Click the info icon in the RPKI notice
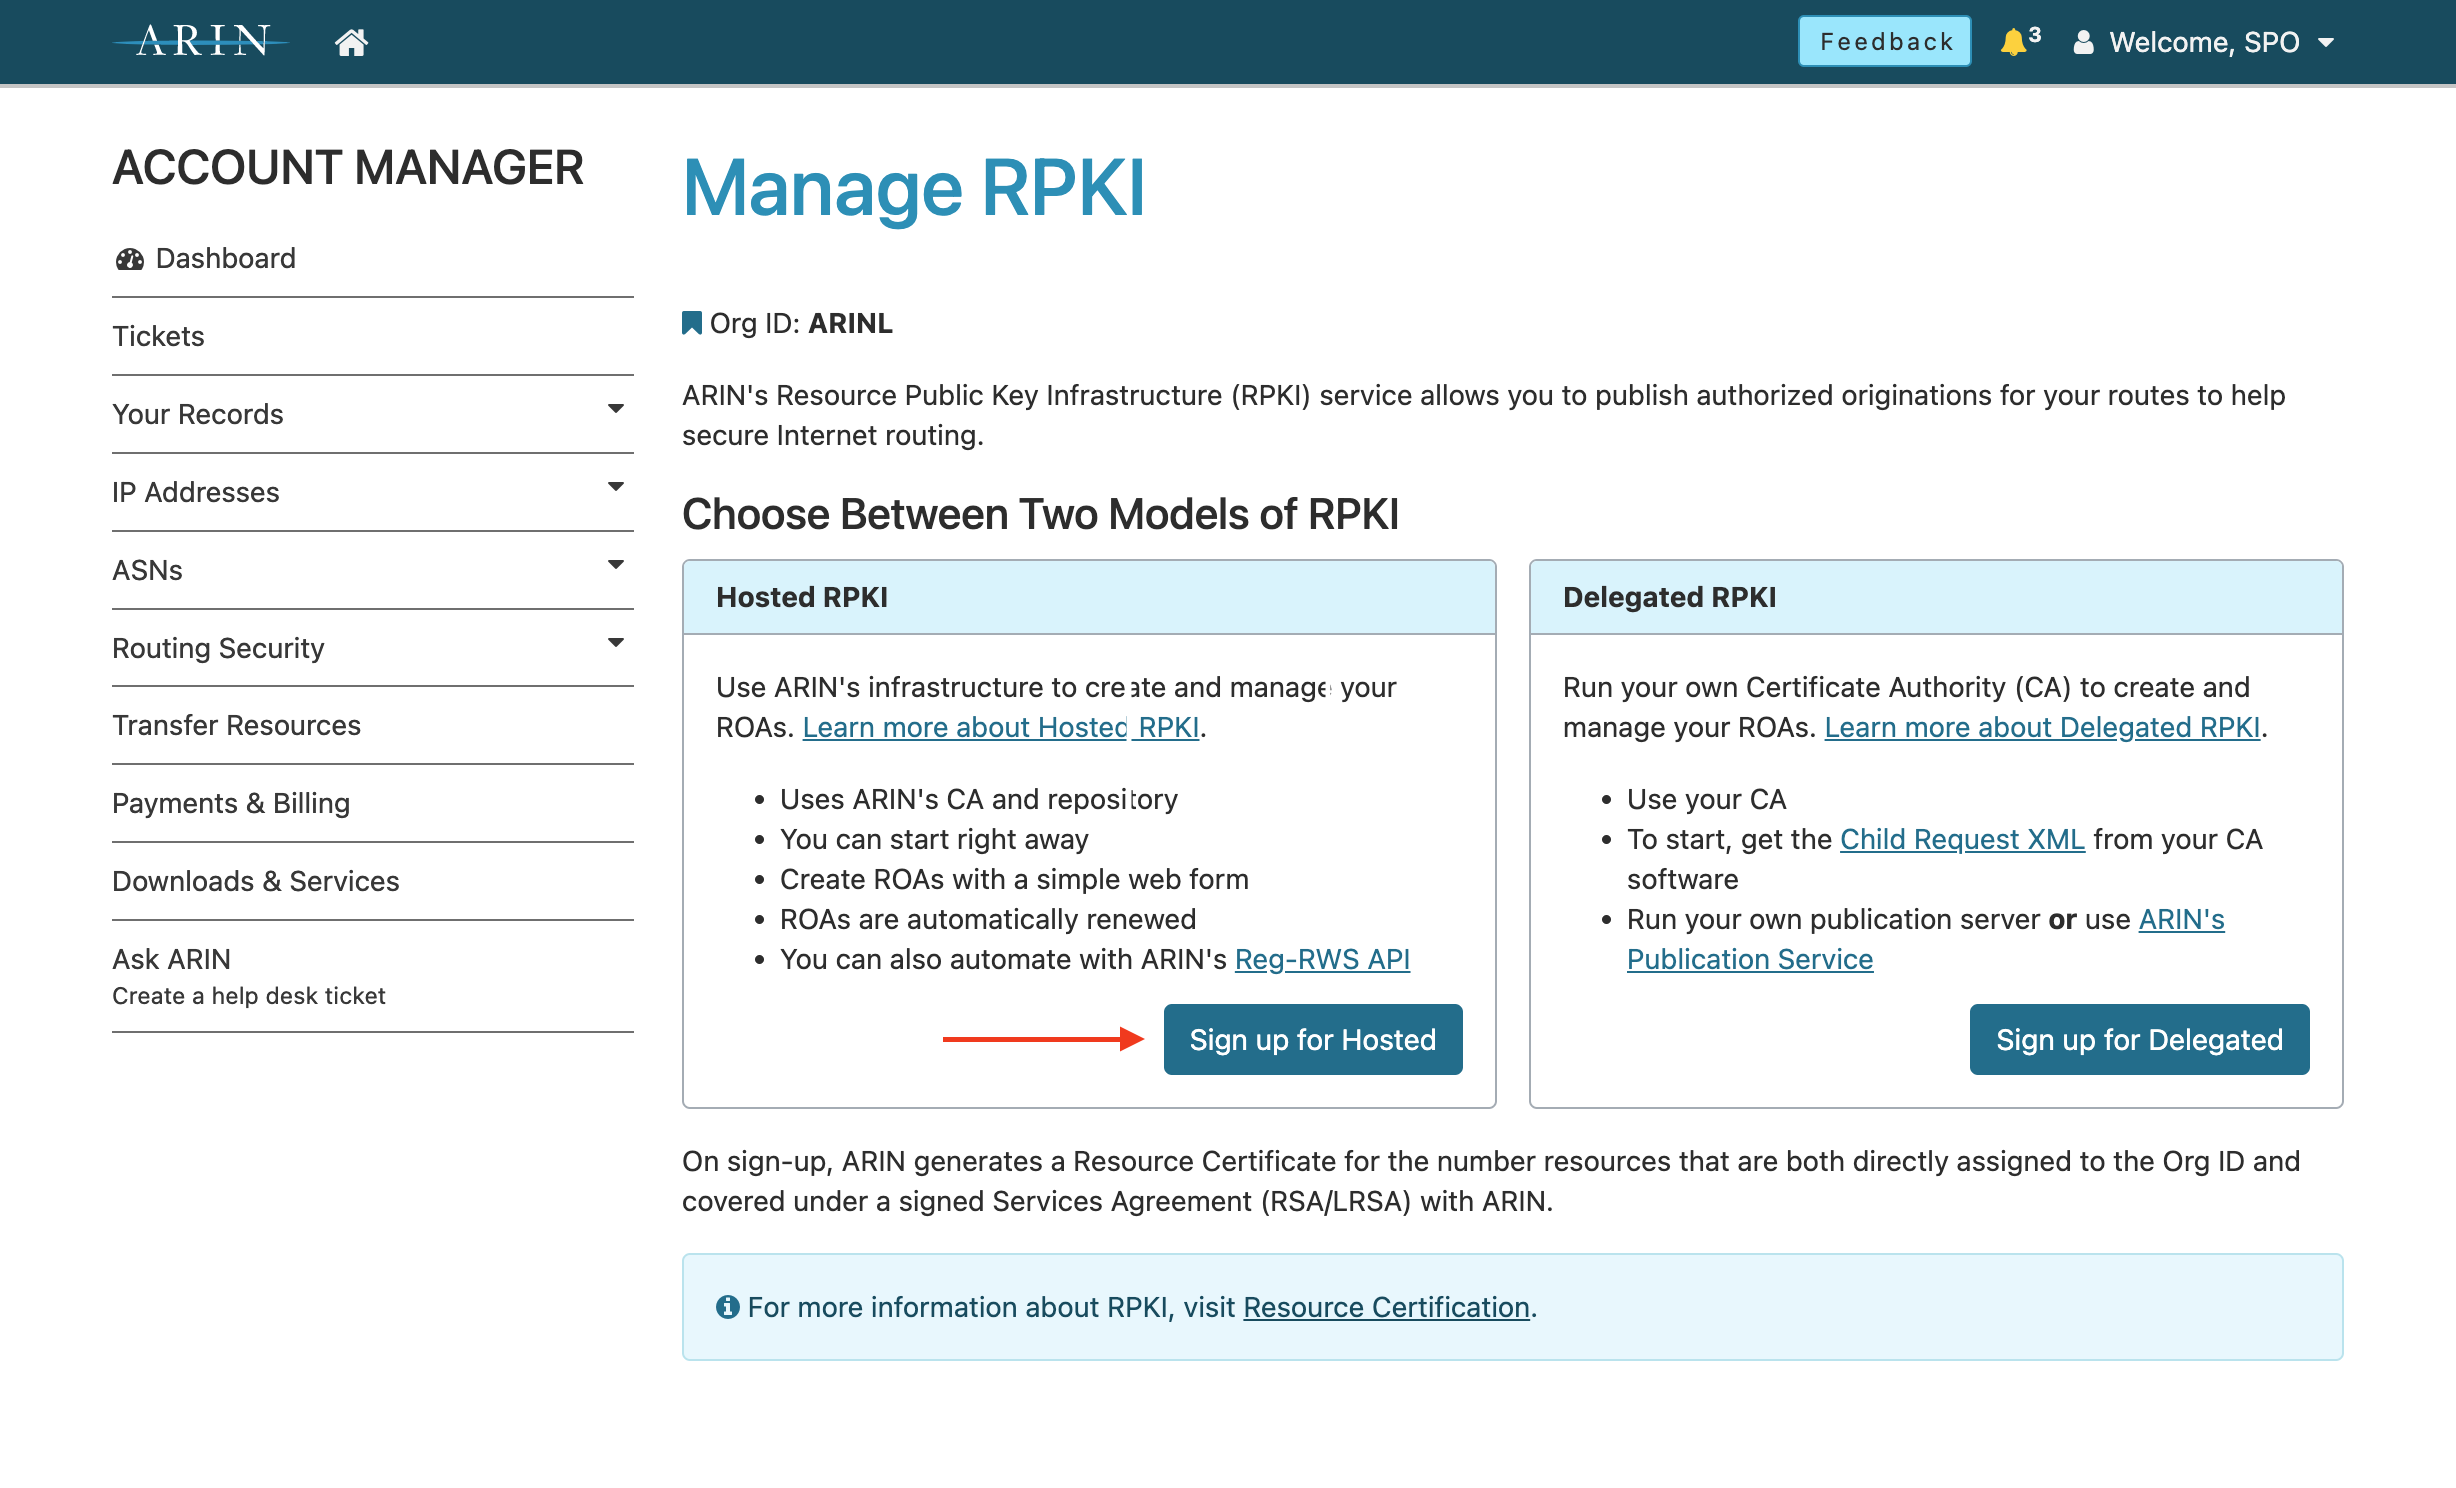Screen dimensions: 2456x1488 click(727, 1307)
